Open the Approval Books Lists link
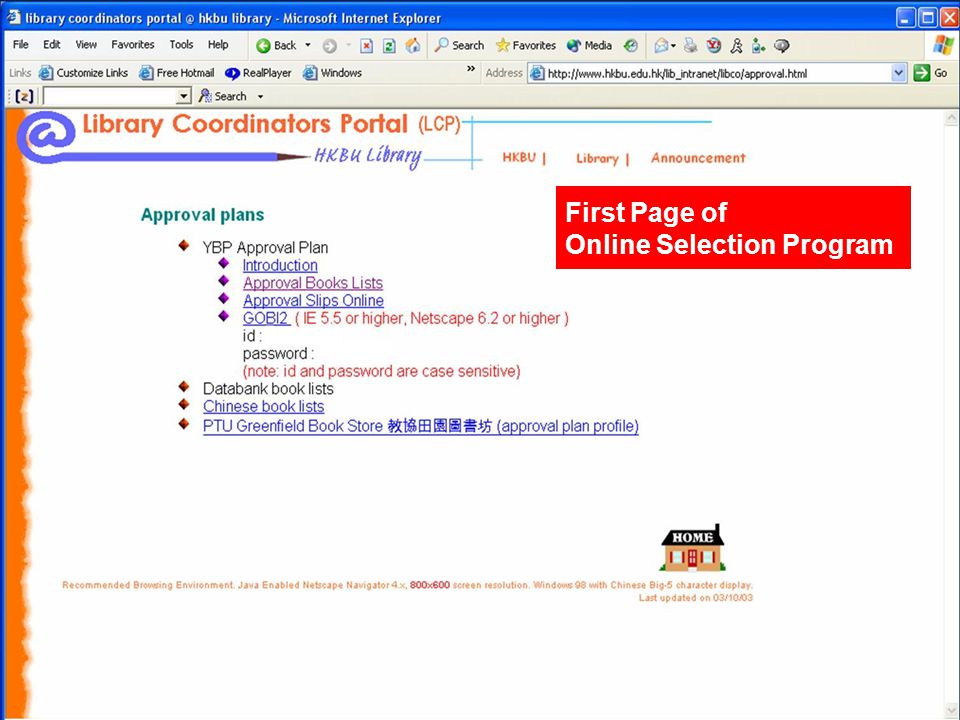The image size is (960, 720). coord(313,283)
